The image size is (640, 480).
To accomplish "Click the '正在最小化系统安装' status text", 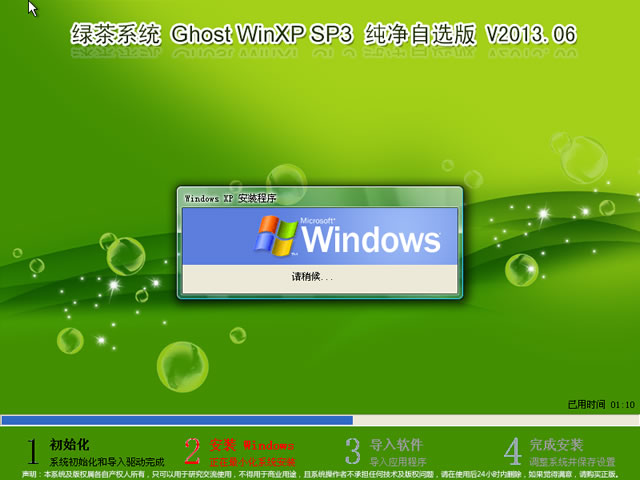I will [252, 462].
